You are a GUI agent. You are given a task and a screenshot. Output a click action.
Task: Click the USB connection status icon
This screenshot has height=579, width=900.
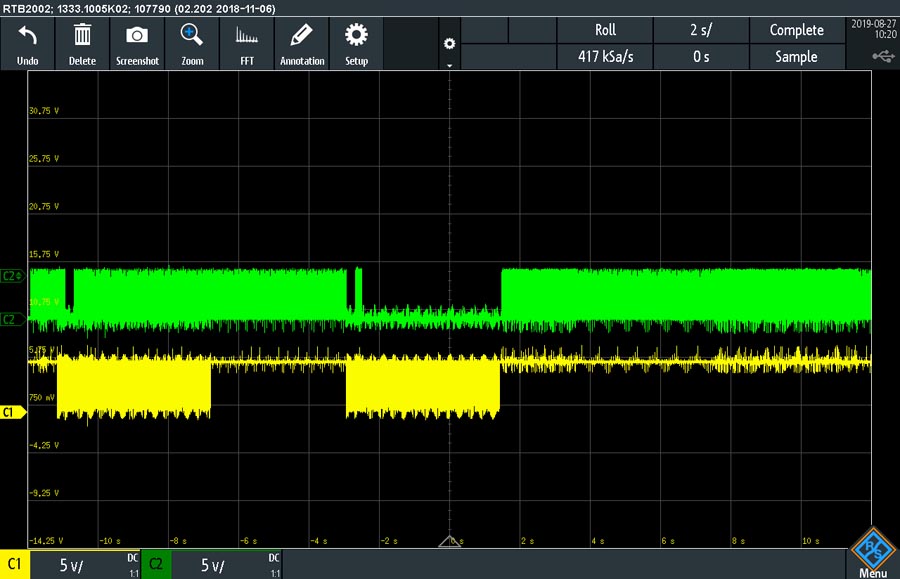(x=883, y=56)
